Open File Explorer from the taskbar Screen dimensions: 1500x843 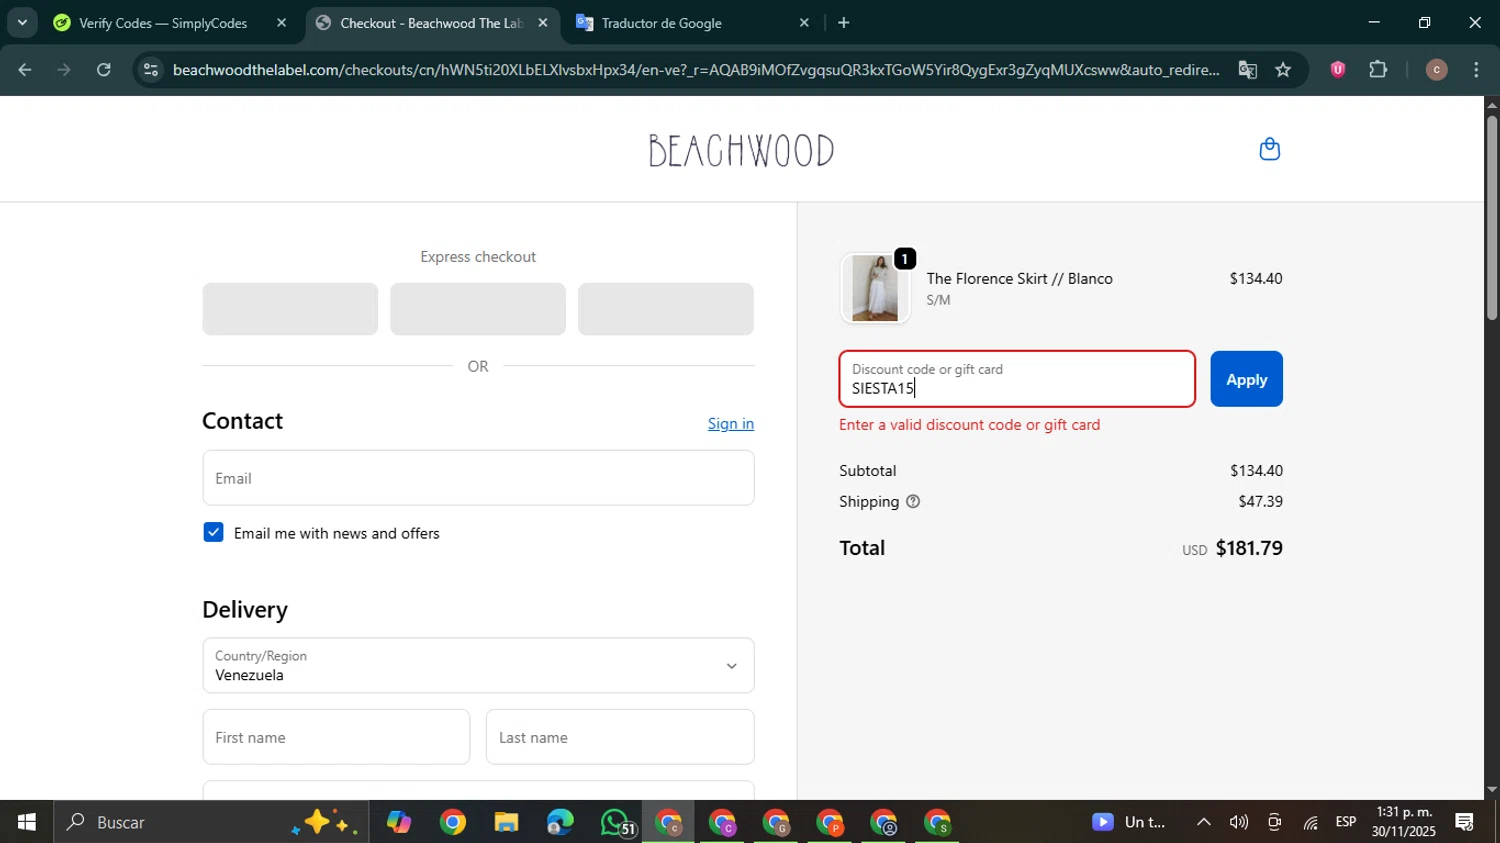[506, 822]
